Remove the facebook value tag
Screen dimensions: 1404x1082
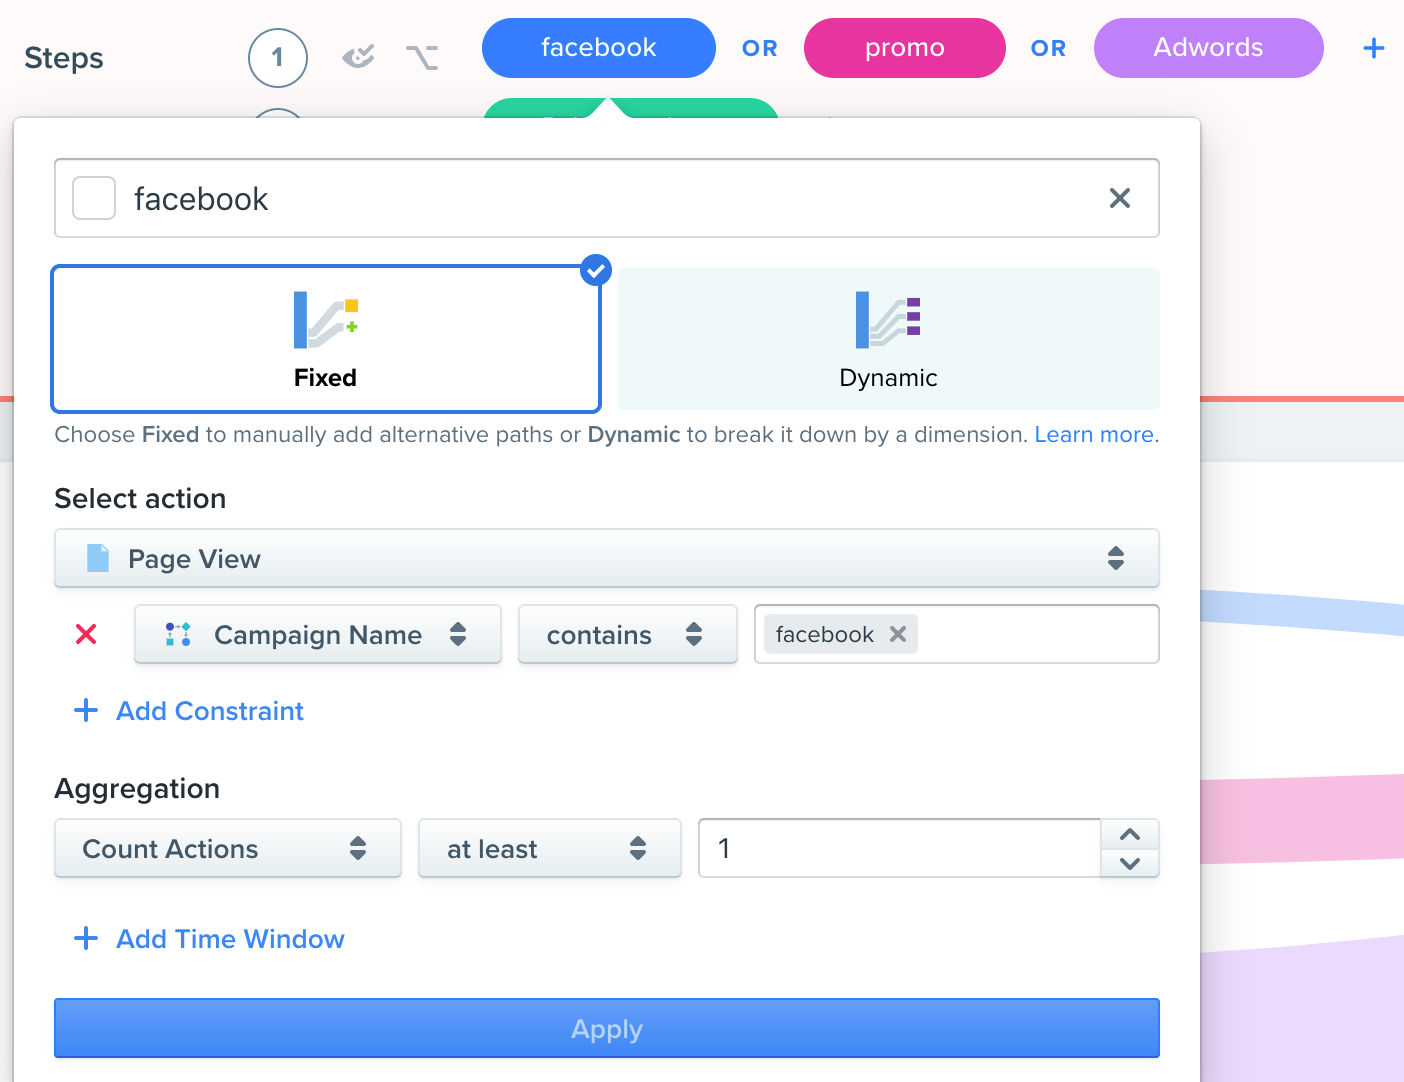point(898,634)
